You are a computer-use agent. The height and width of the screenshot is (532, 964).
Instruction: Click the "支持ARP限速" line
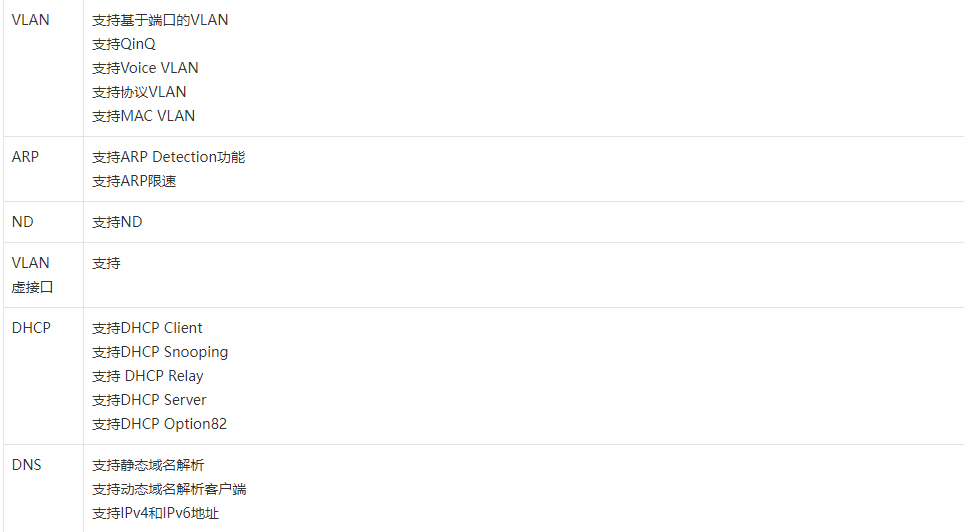[134, 181]
